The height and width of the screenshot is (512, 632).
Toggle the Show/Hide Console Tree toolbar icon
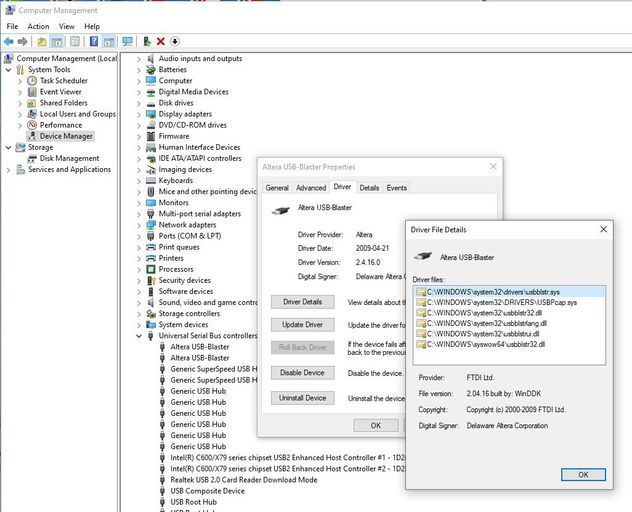(x=57, y=42)
